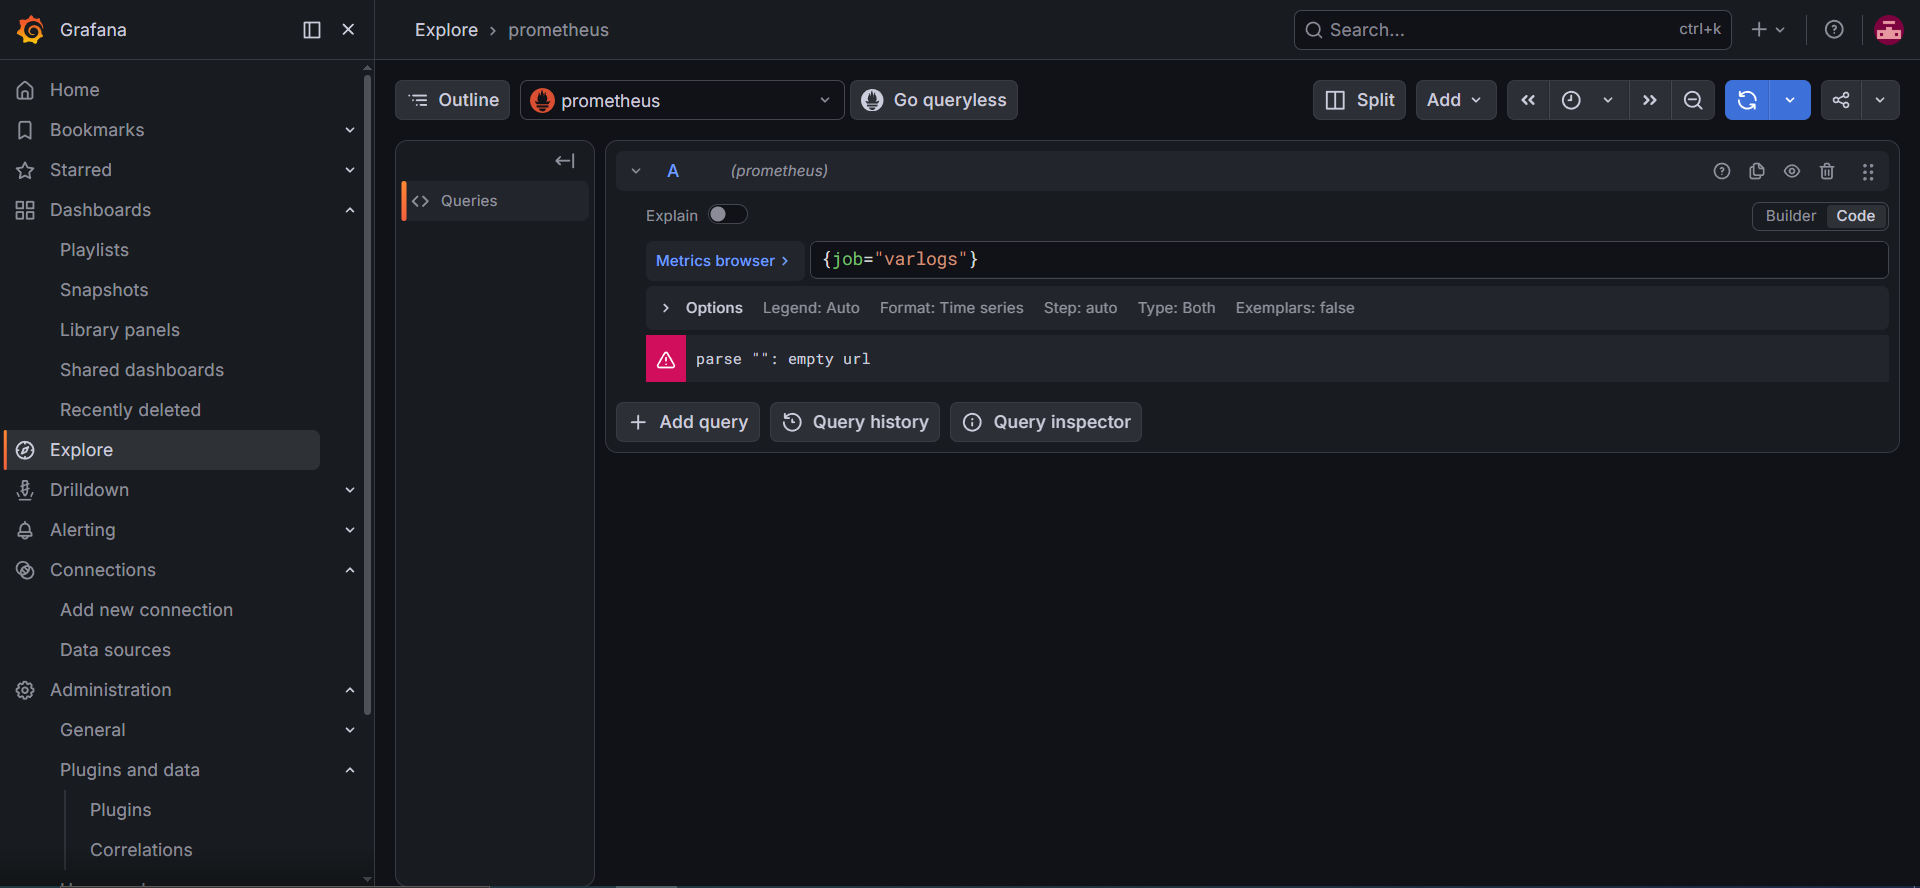
Task: Open the prometheus data source dropdown
Action: click(682, 100)
